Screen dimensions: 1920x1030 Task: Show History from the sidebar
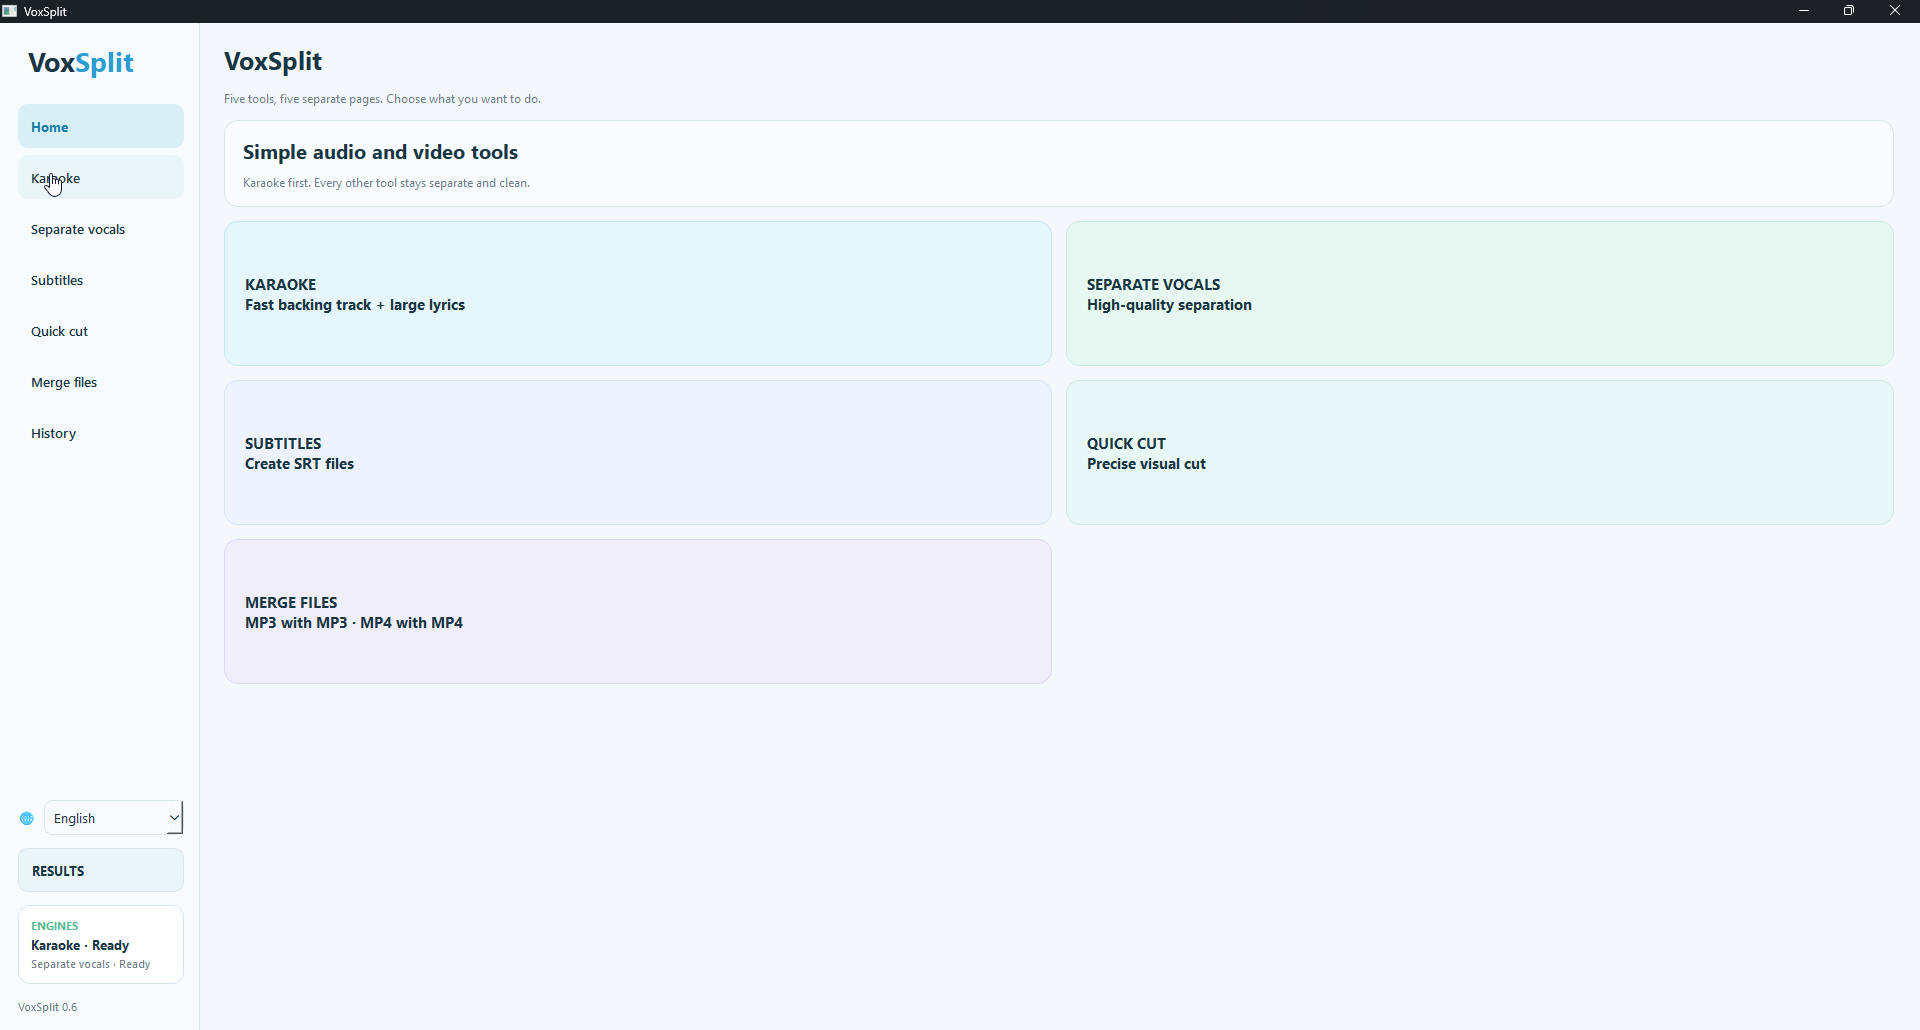tap(101, 433)
